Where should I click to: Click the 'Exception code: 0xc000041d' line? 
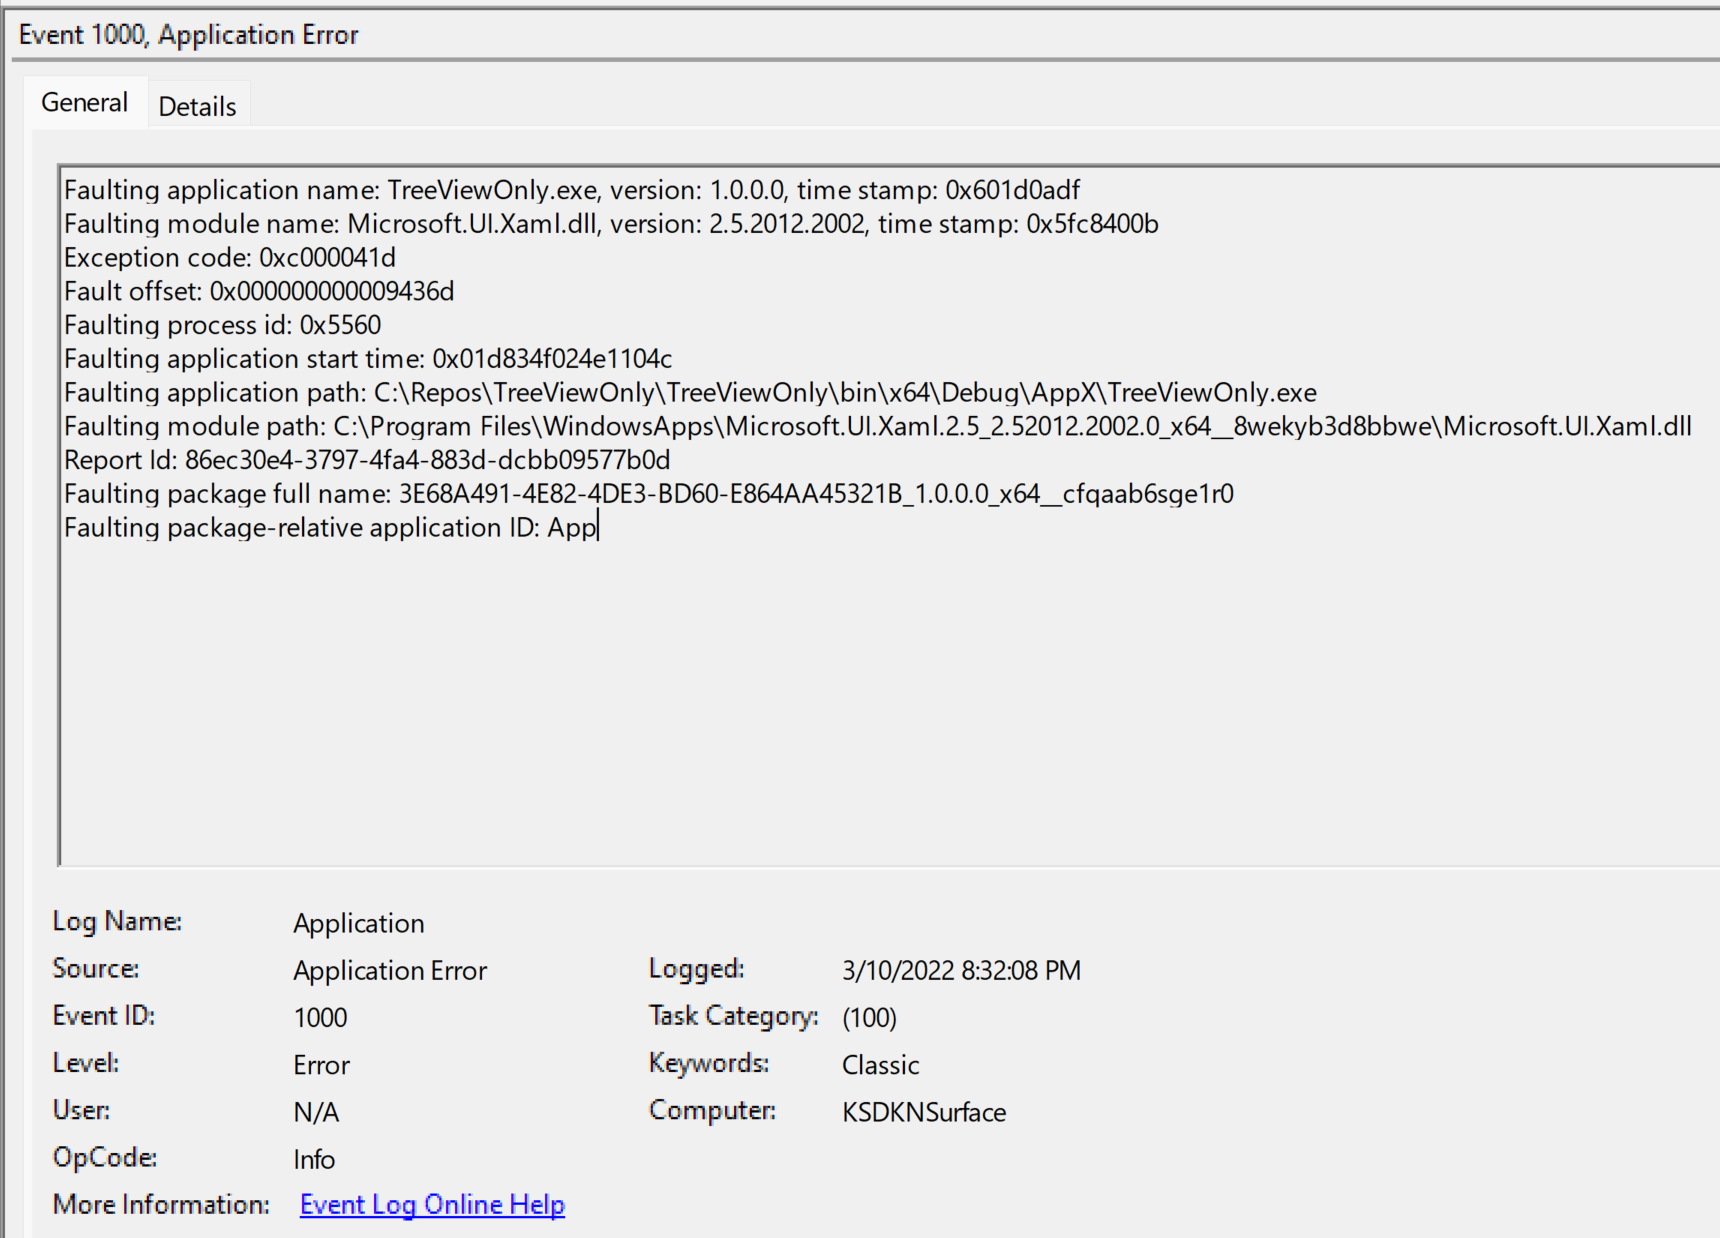[x=230, y=258]
